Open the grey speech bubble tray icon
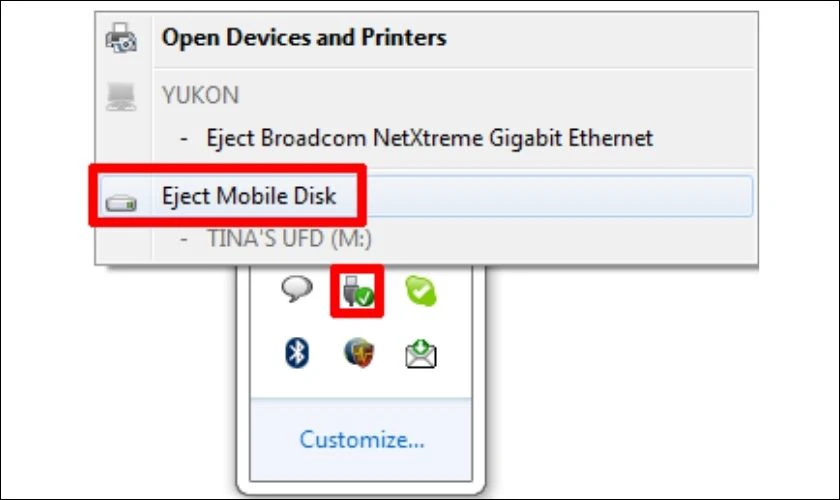The image size is (840, 500). pos(297,290)
